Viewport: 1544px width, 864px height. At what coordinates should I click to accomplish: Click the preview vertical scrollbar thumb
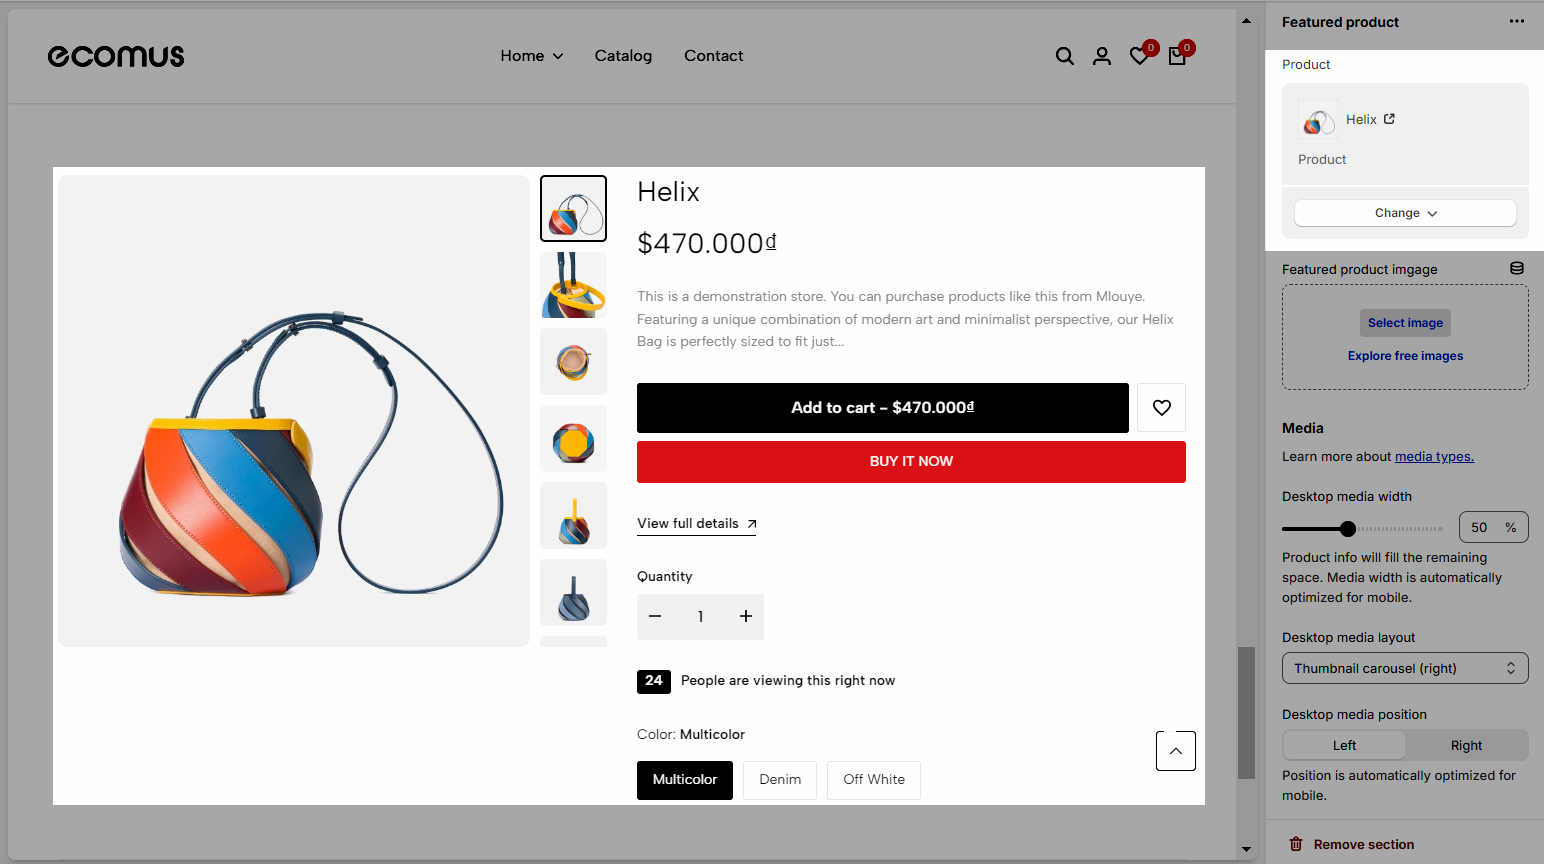(1246, 712)
